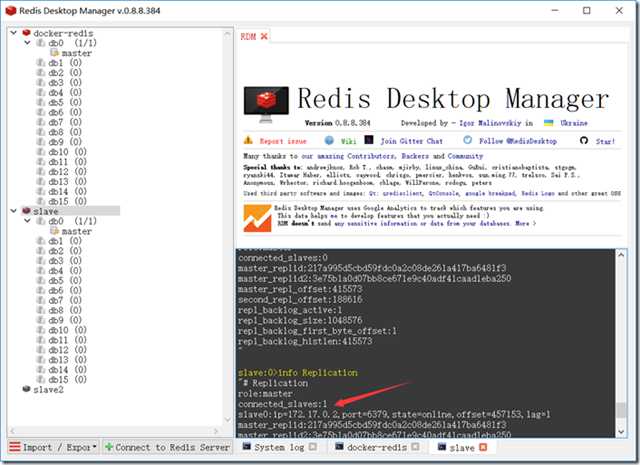Click the tree panel scroll-down arrow
This screenshot has height=465, width=640.
tap(227, 419)
